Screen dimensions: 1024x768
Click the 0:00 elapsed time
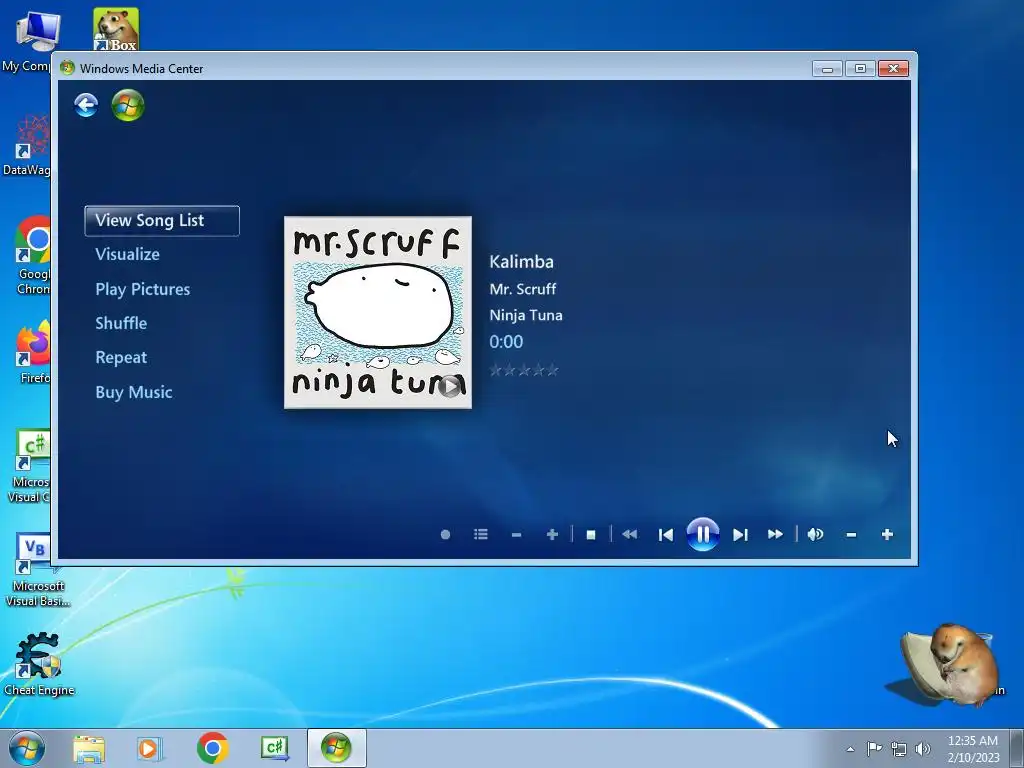506,342
